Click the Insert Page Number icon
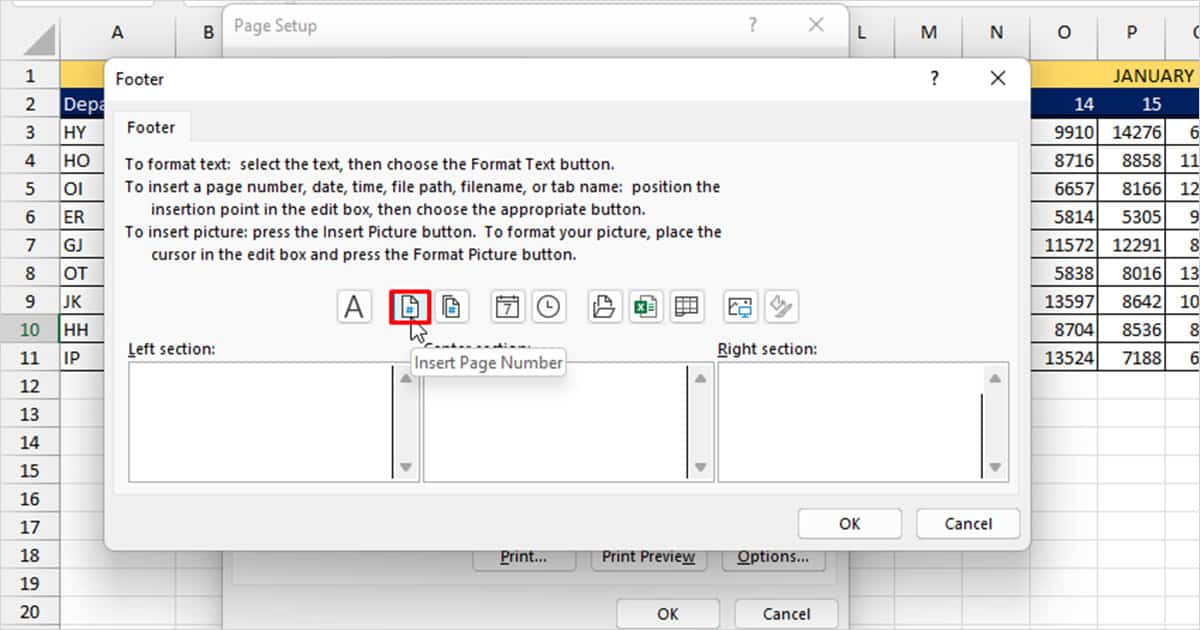The height and width of the screenshot is (630, 1200). pos(409,307)
